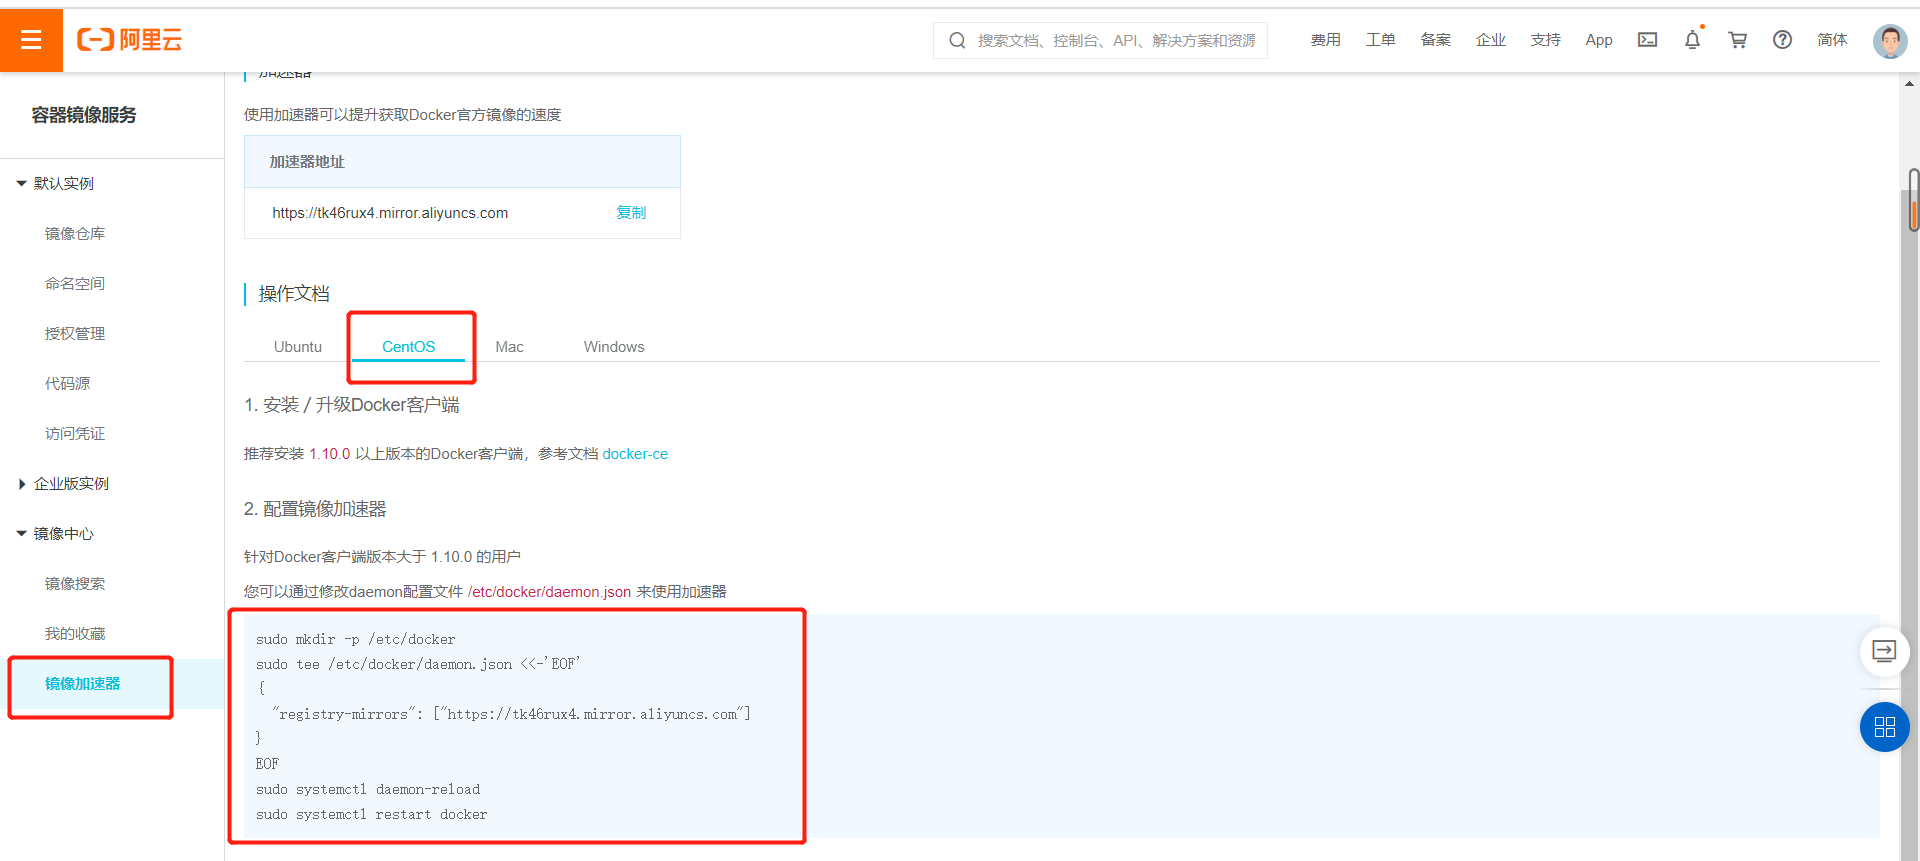Click the Alibaba Cloud logo

tap(130, 40)
